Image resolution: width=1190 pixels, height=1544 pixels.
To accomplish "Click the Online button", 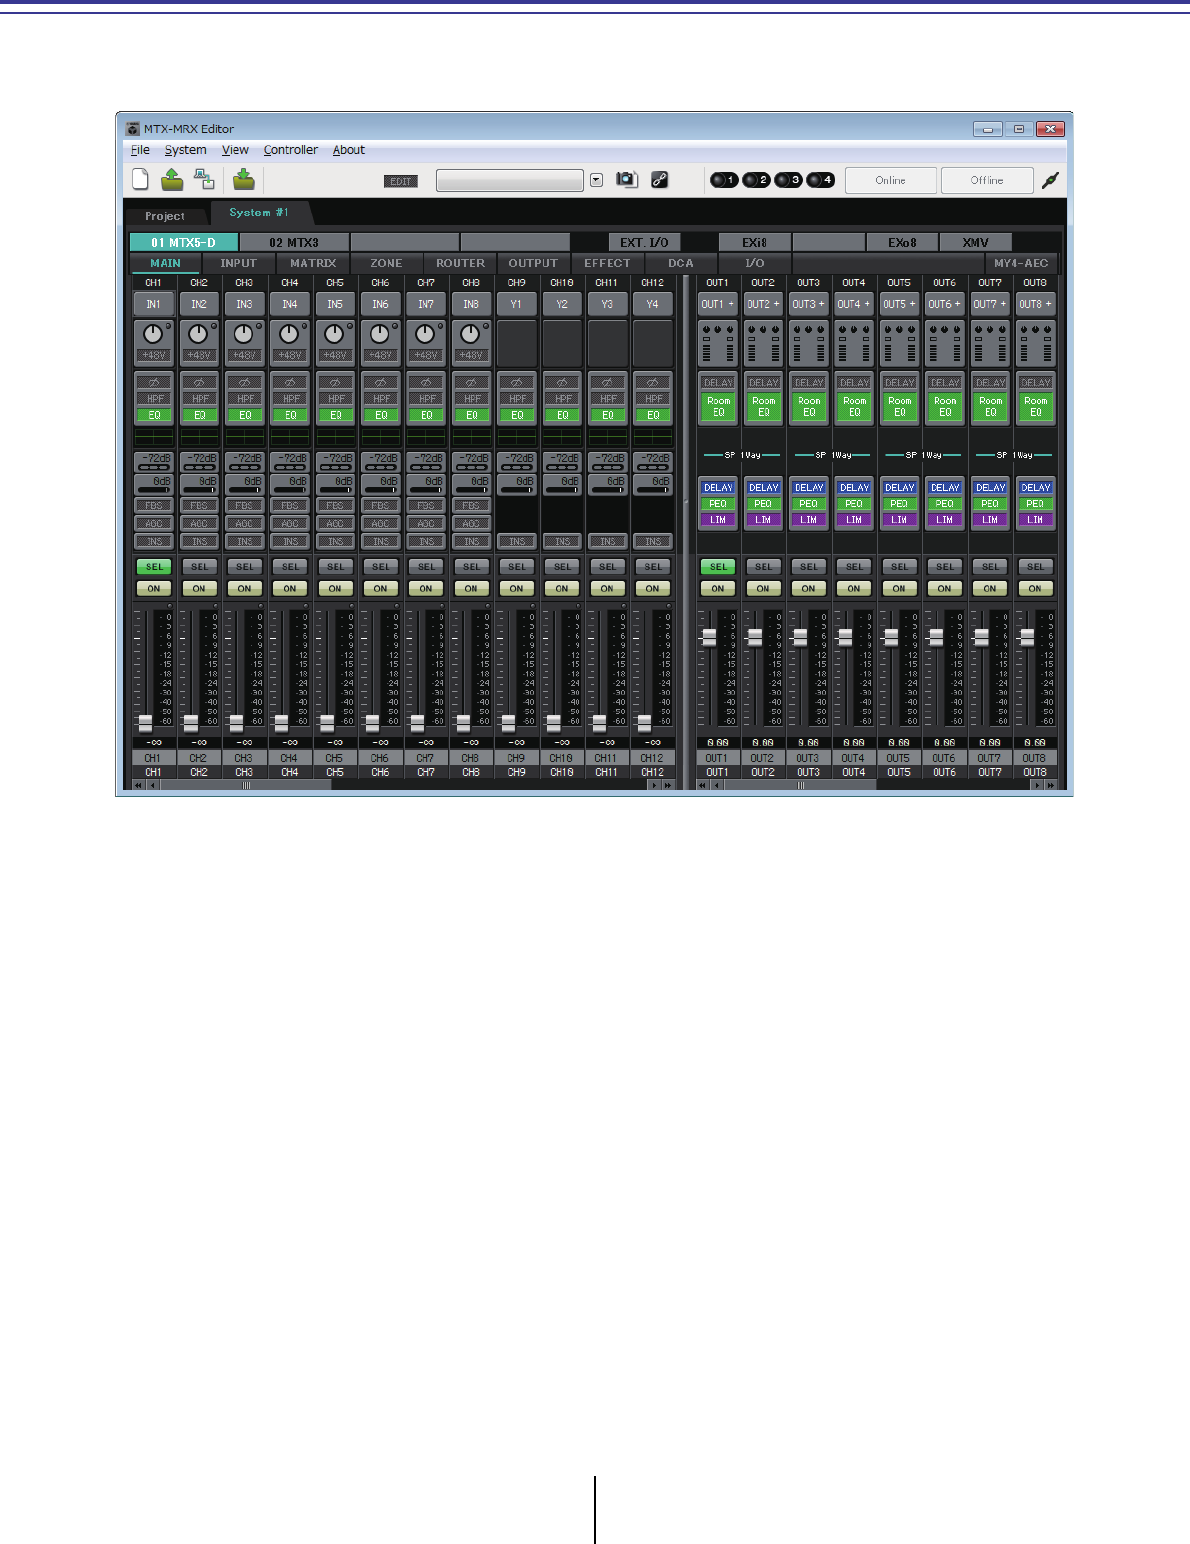I will point(889,180).
